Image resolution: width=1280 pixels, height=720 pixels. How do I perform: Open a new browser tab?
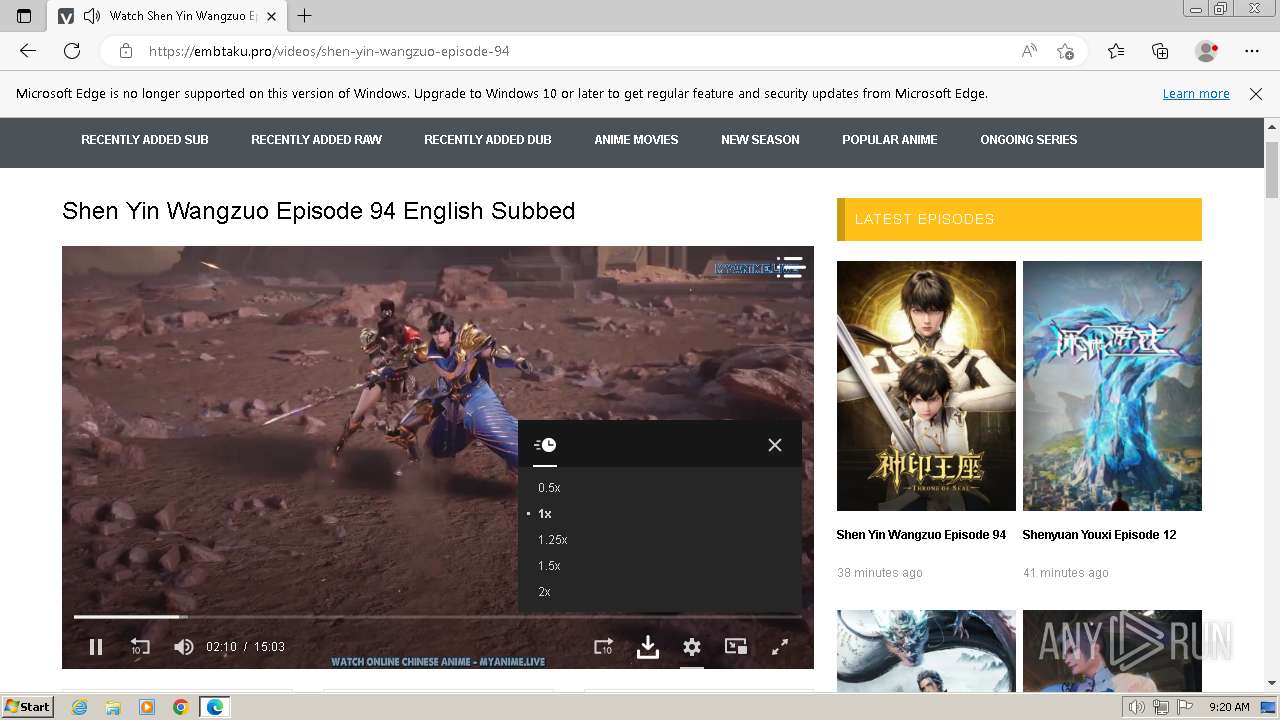pos(305,16)
